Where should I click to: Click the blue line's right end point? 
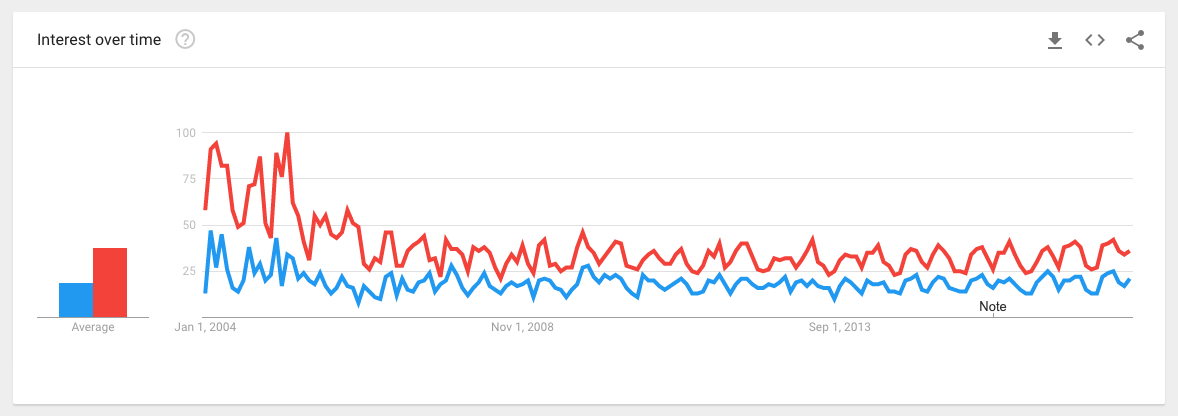(x=1129, y=280)
